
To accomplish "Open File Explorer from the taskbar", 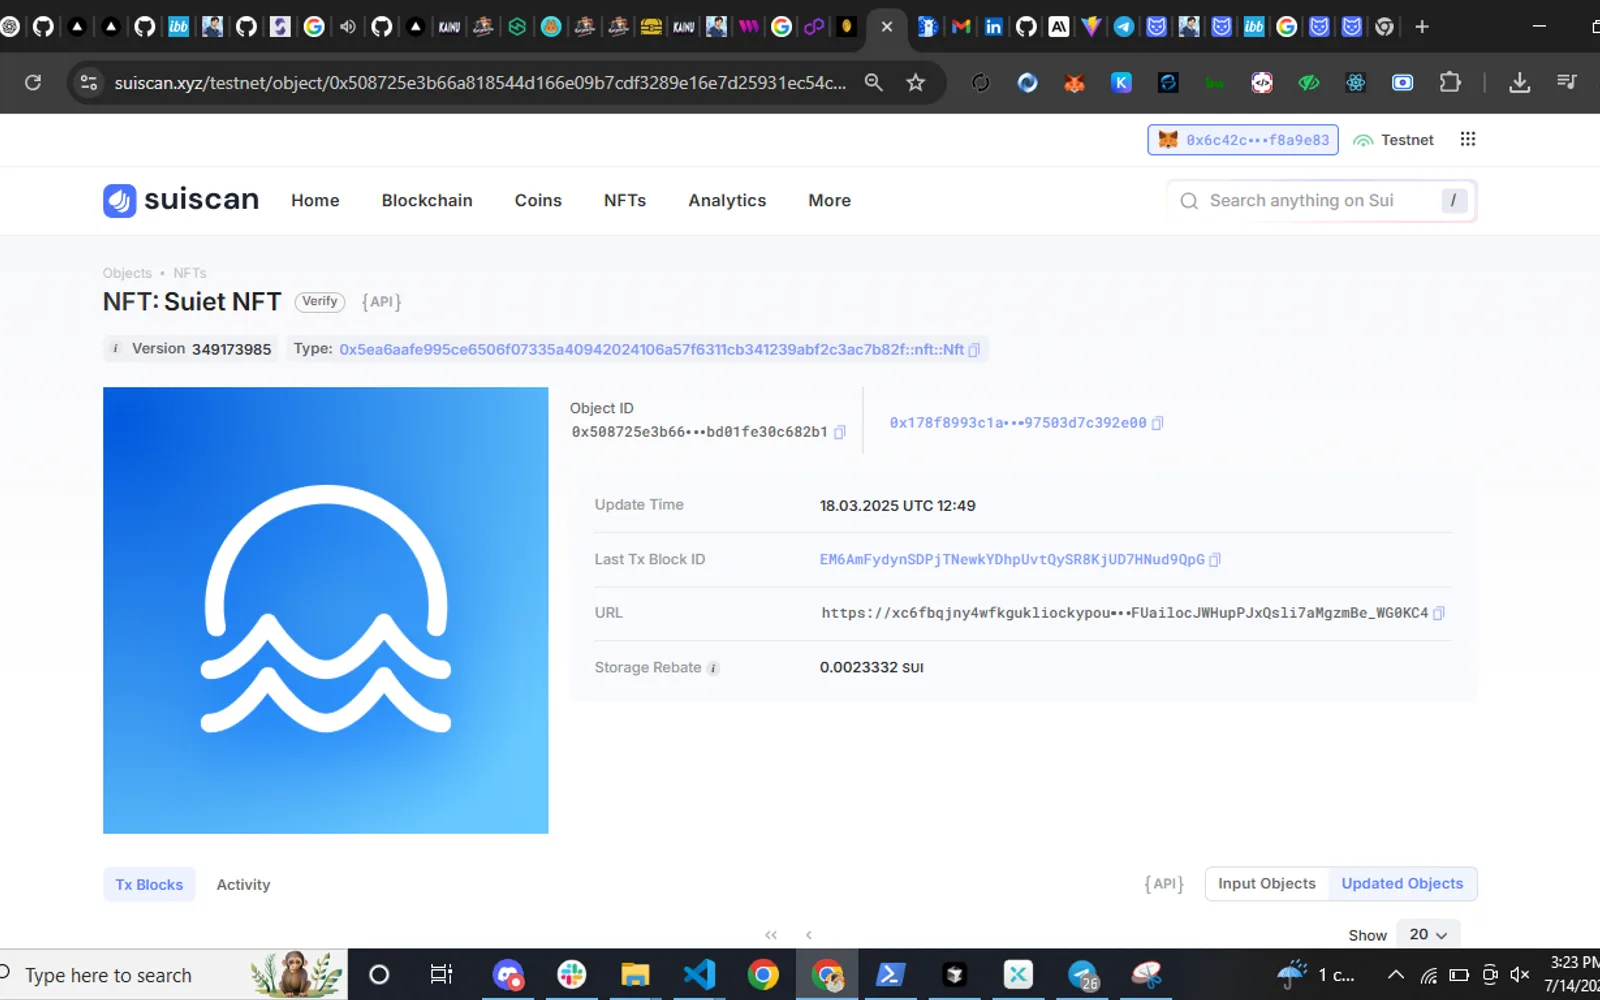I will [x=635, y=975].
